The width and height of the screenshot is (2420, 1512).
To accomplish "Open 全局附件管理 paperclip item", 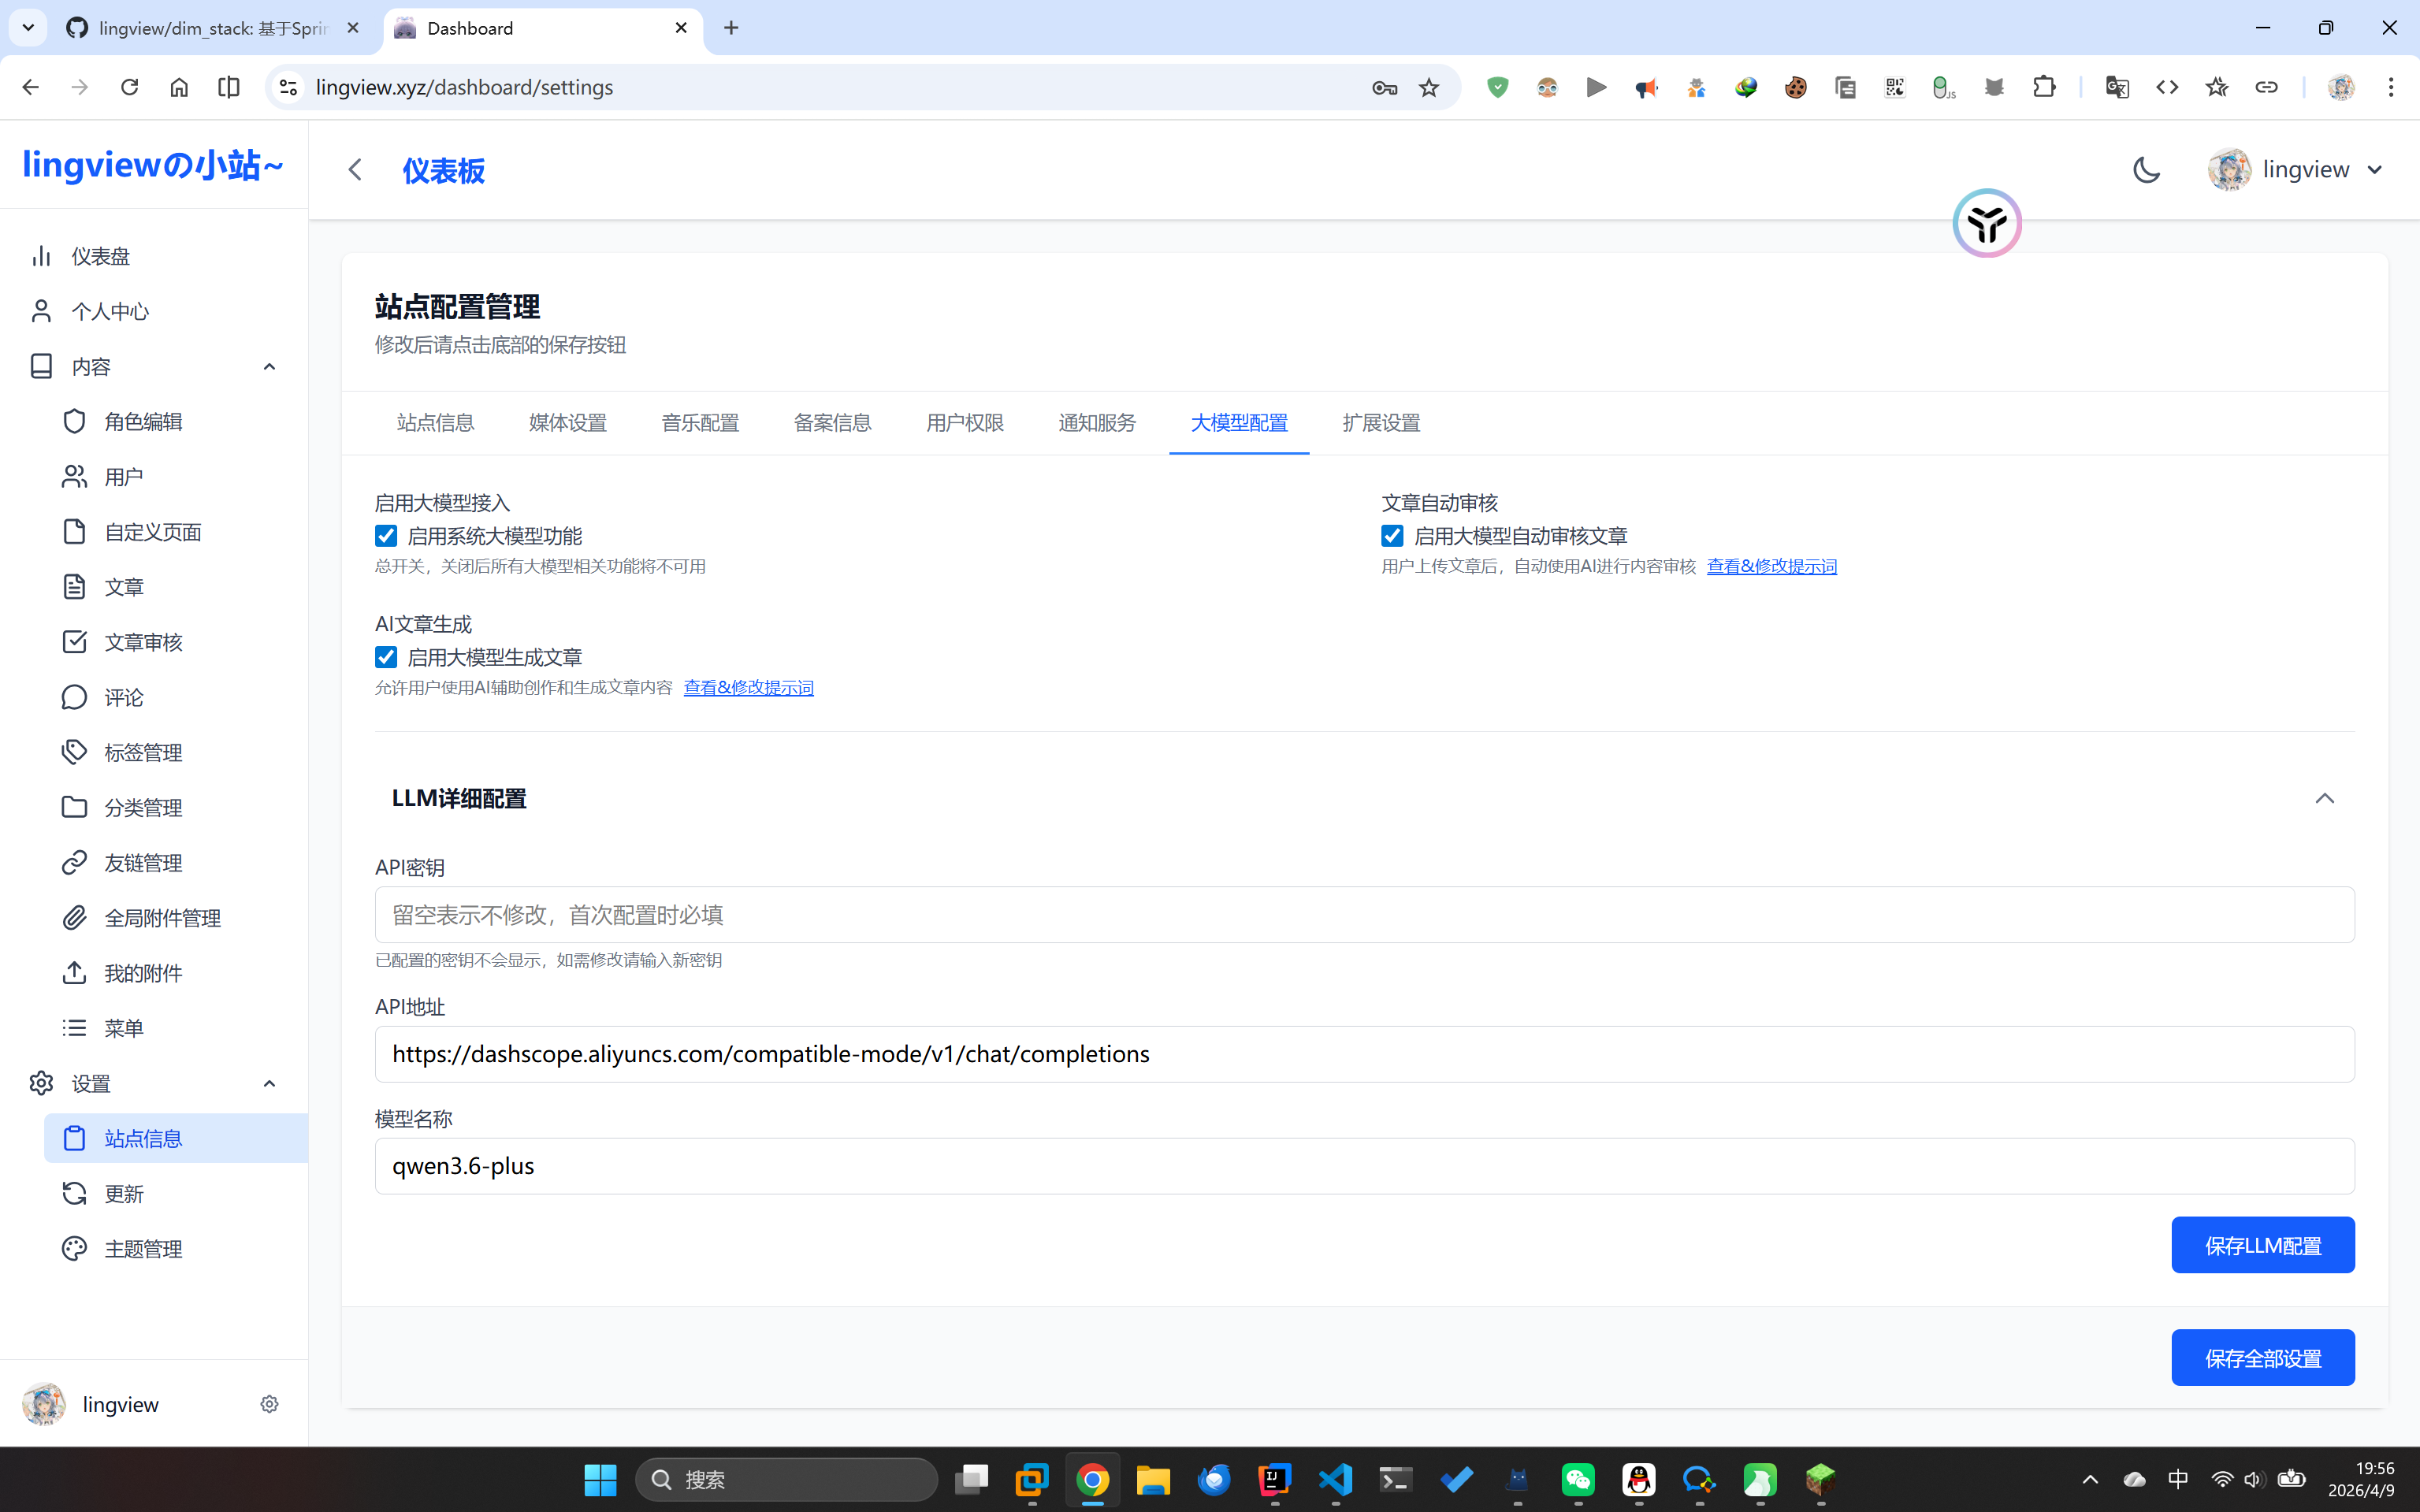I will pos(162,917).
